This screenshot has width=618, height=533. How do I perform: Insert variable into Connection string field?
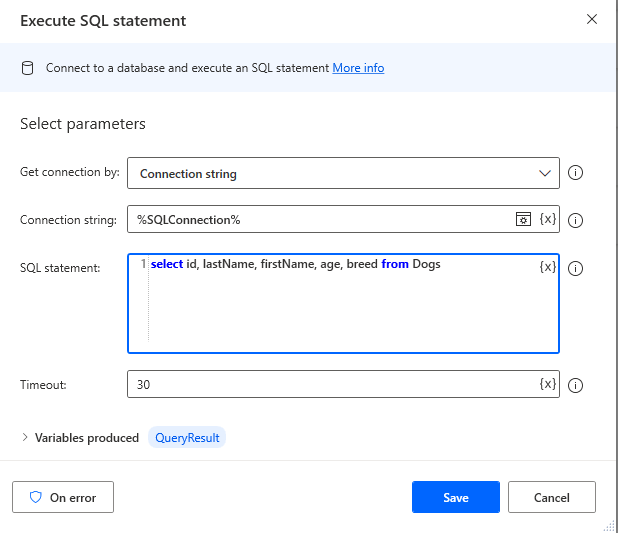pos(547,219)
